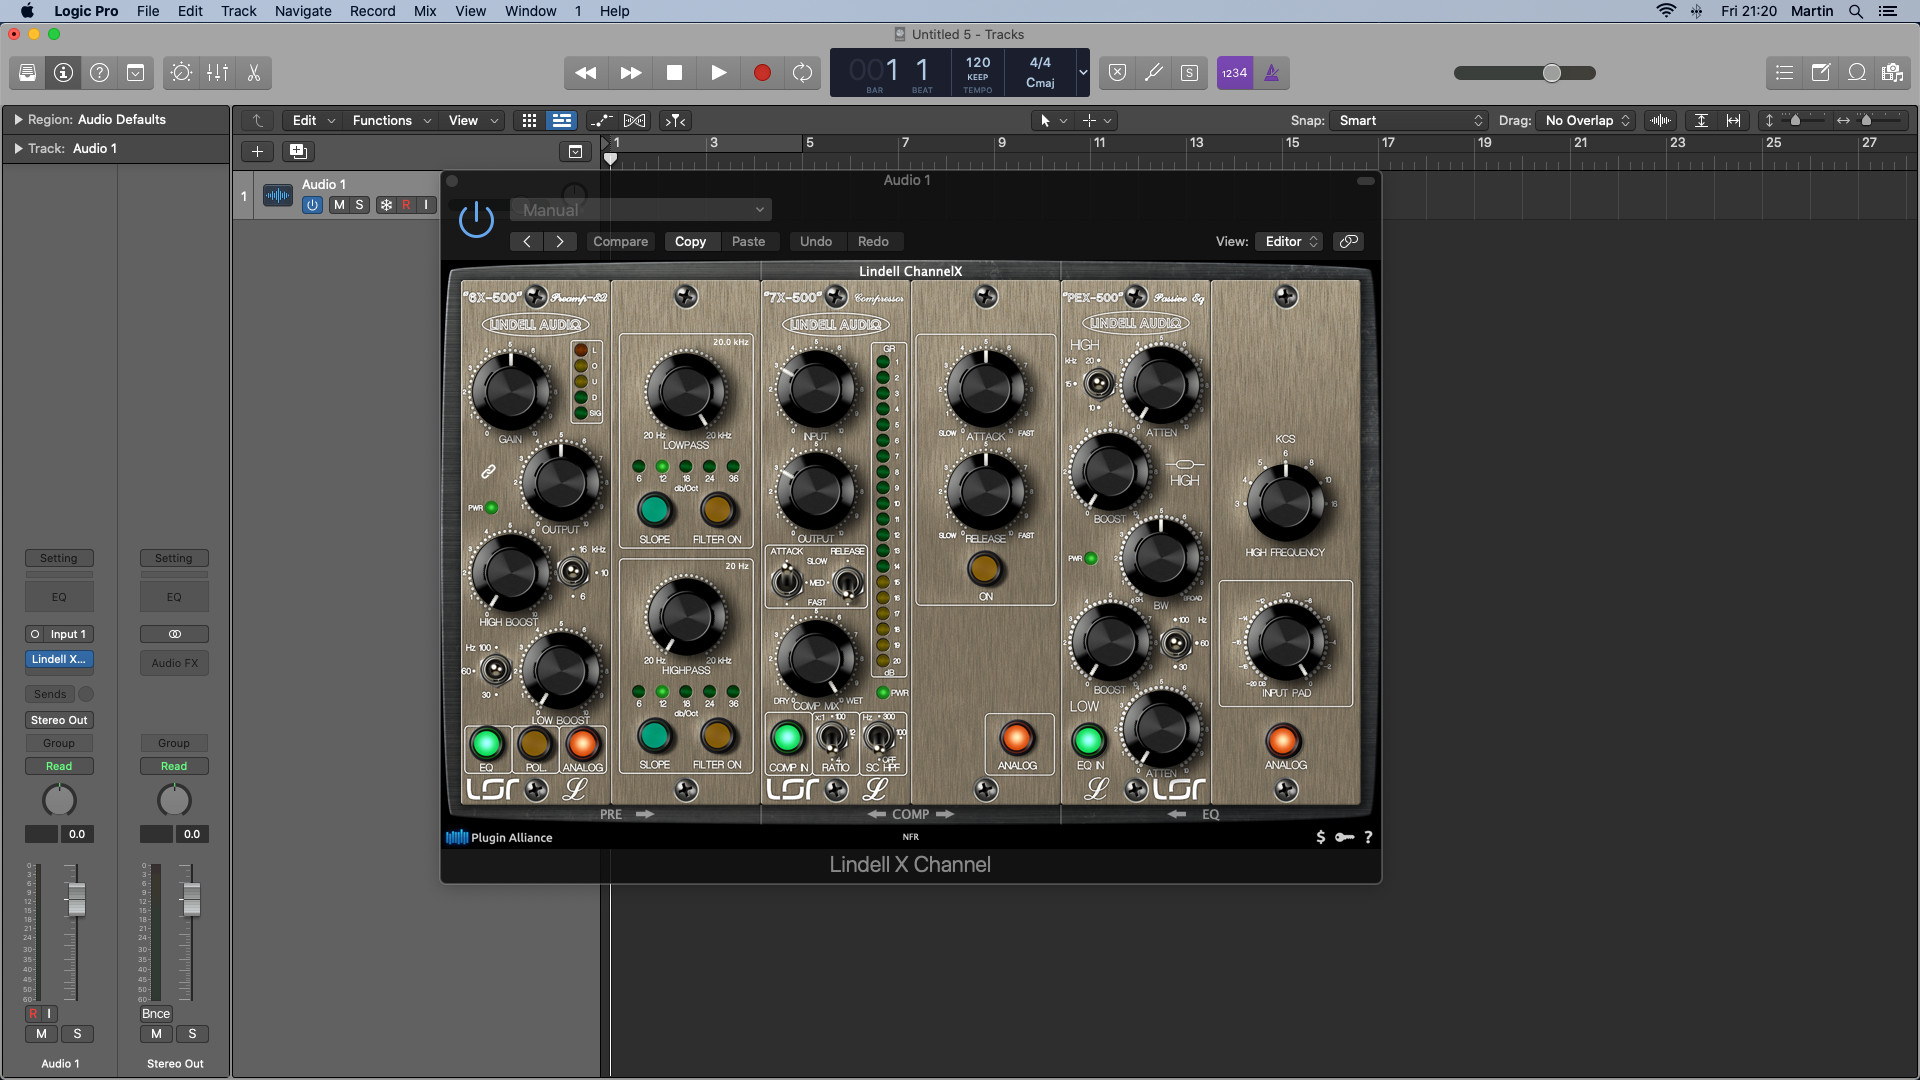This screenshot has height=1080, width=1920.
Task: Mute the Audio 1 track header
Action: 339,205
